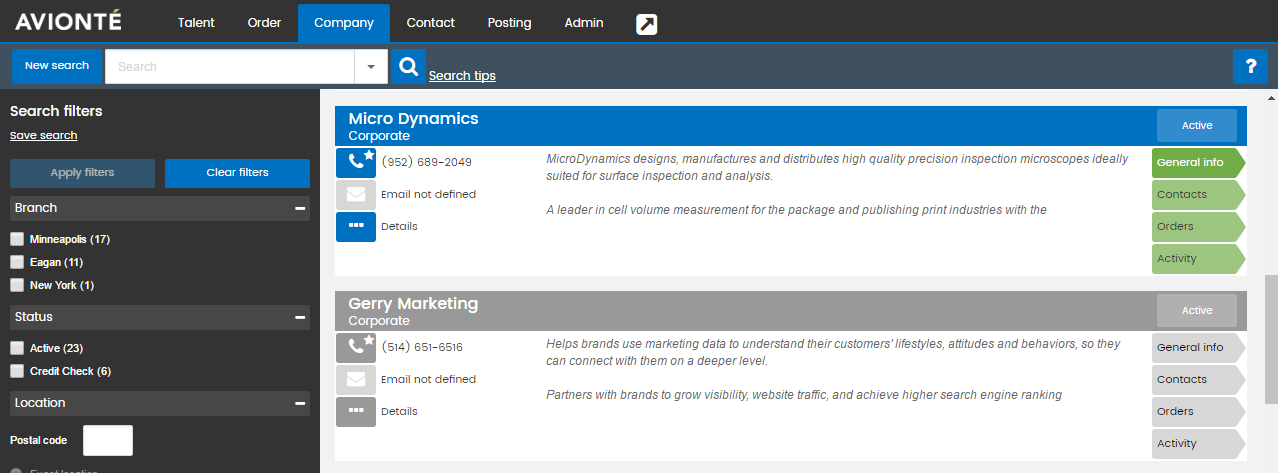Select the Company tab
Screen dimensions: 1278x473
click(344, 22)
